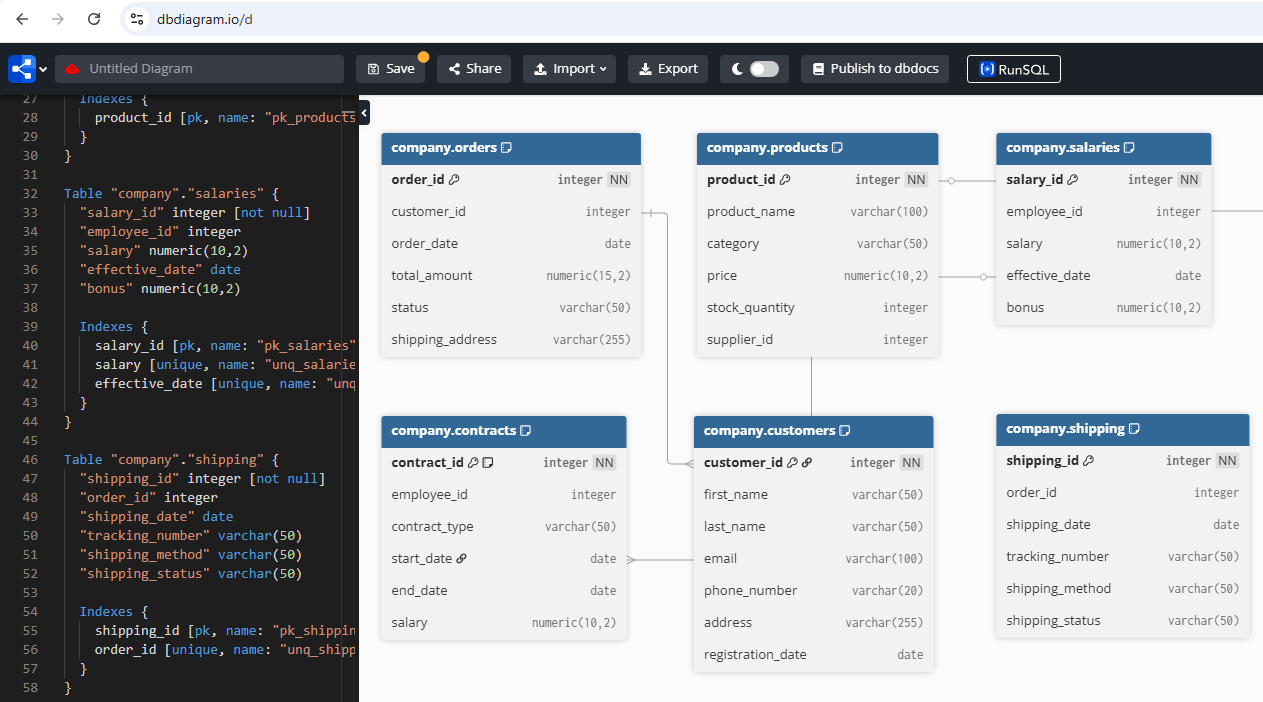Collapse the code editor panel arrow
The height and width of the screenshot is (702, 1263).
364,113
